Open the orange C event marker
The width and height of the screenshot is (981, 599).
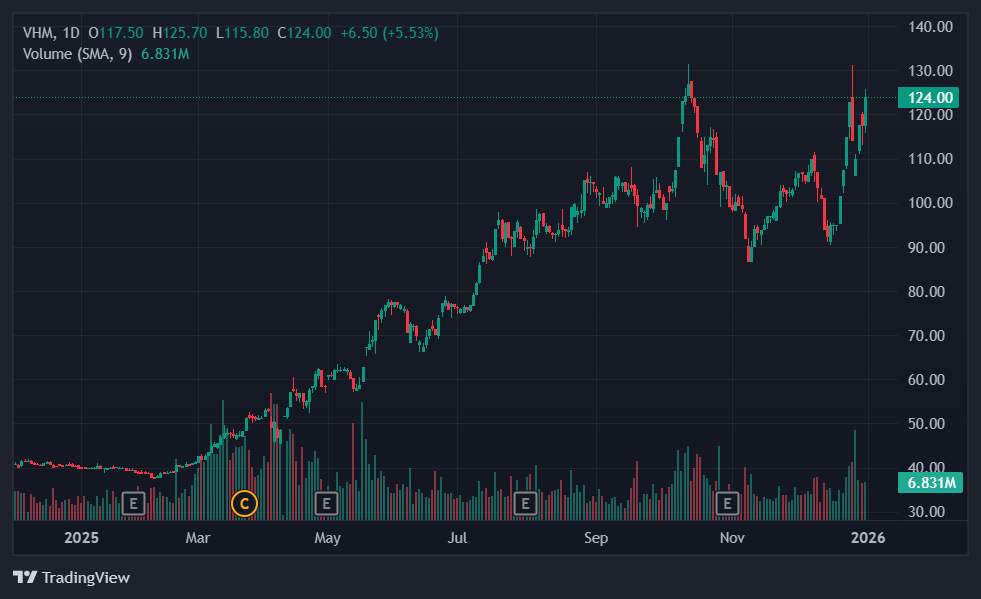[x=244, y=503]
